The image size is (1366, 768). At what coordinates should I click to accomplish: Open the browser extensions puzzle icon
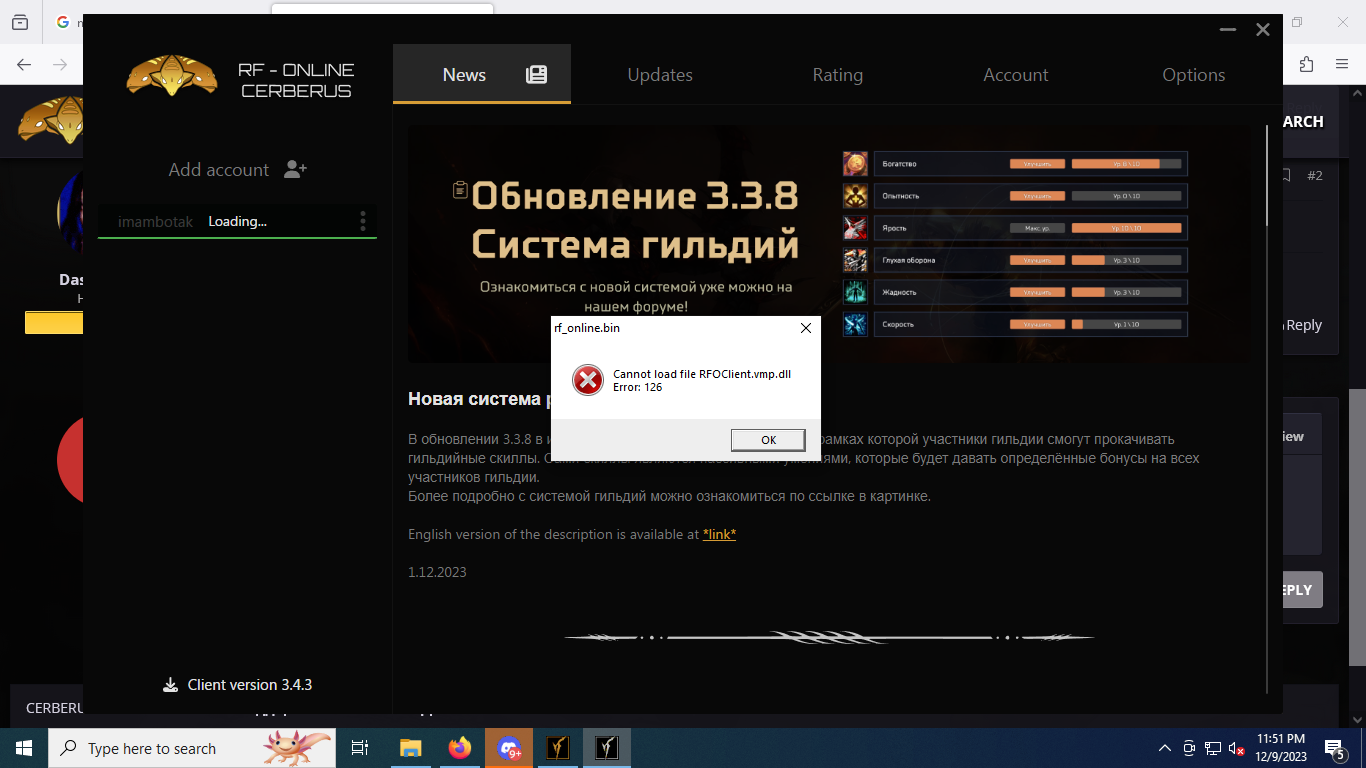pos(1306,64)
